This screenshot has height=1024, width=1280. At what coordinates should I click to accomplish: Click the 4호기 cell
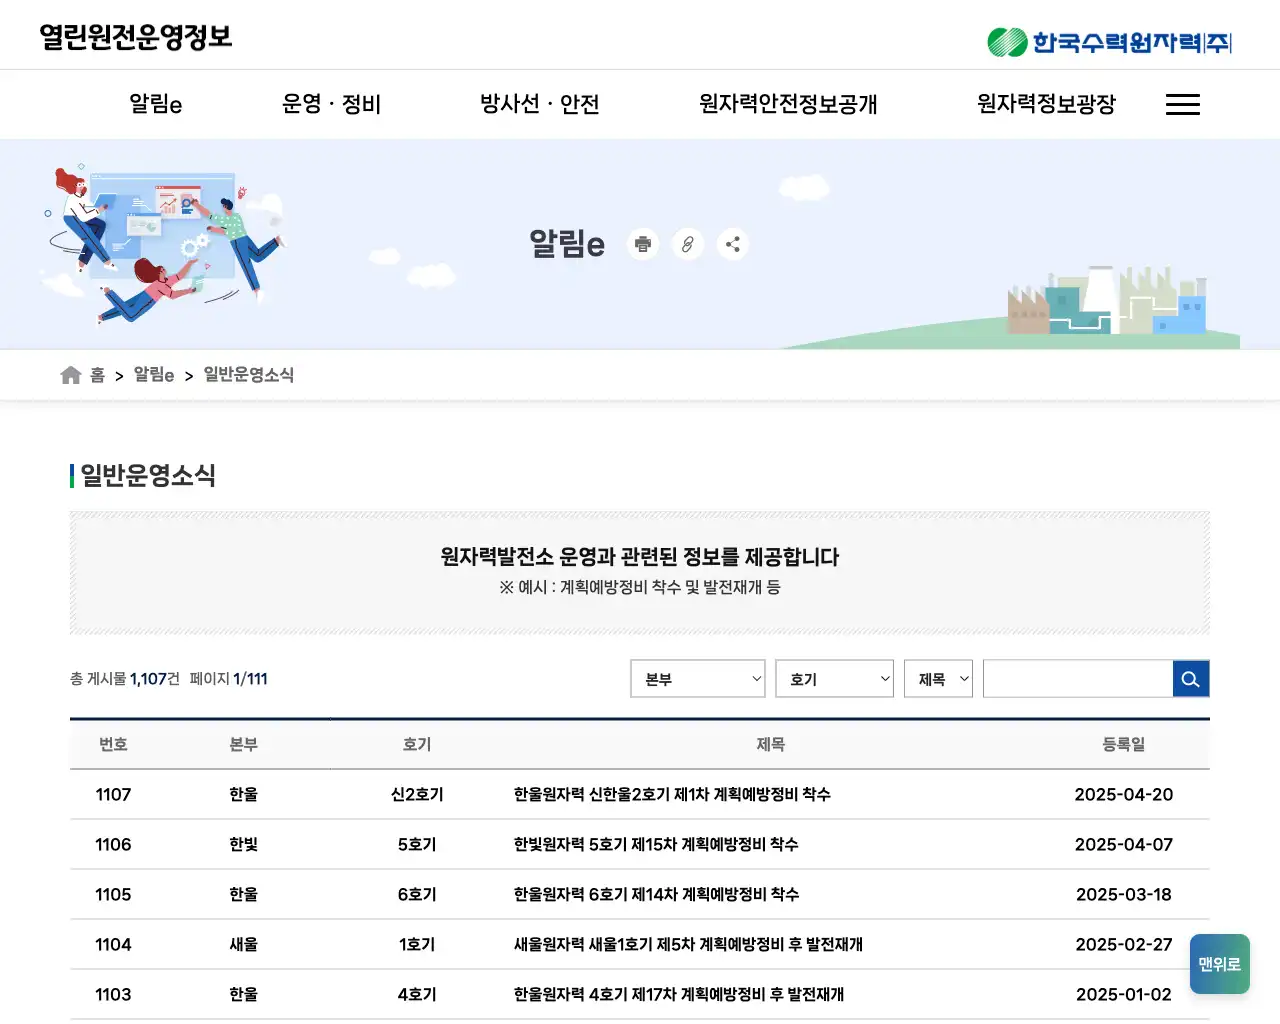coord(417,995)
